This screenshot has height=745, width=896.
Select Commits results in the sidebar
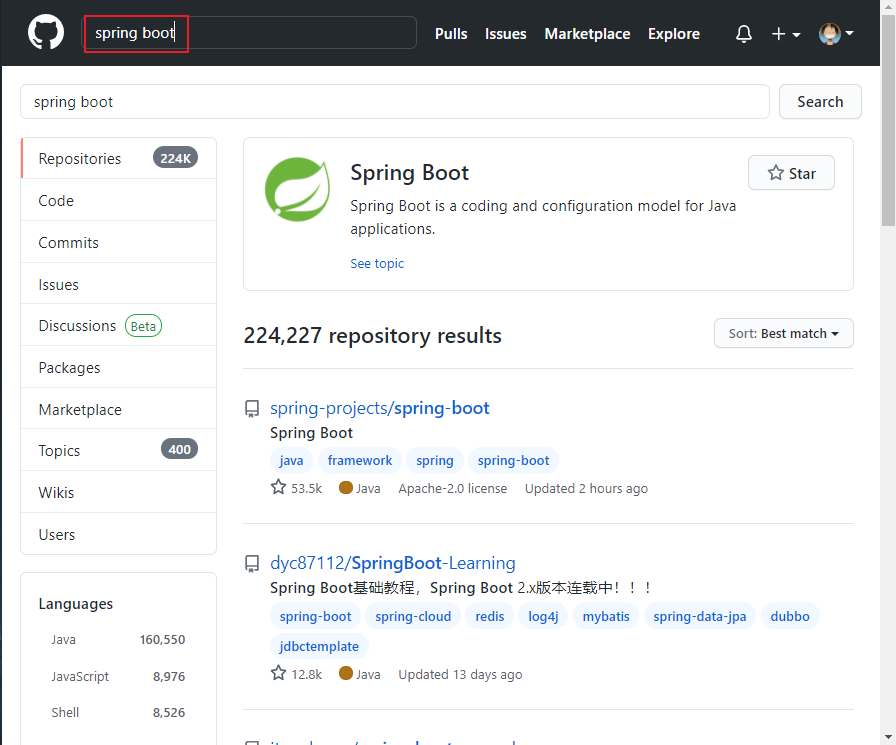click(118, 242)
